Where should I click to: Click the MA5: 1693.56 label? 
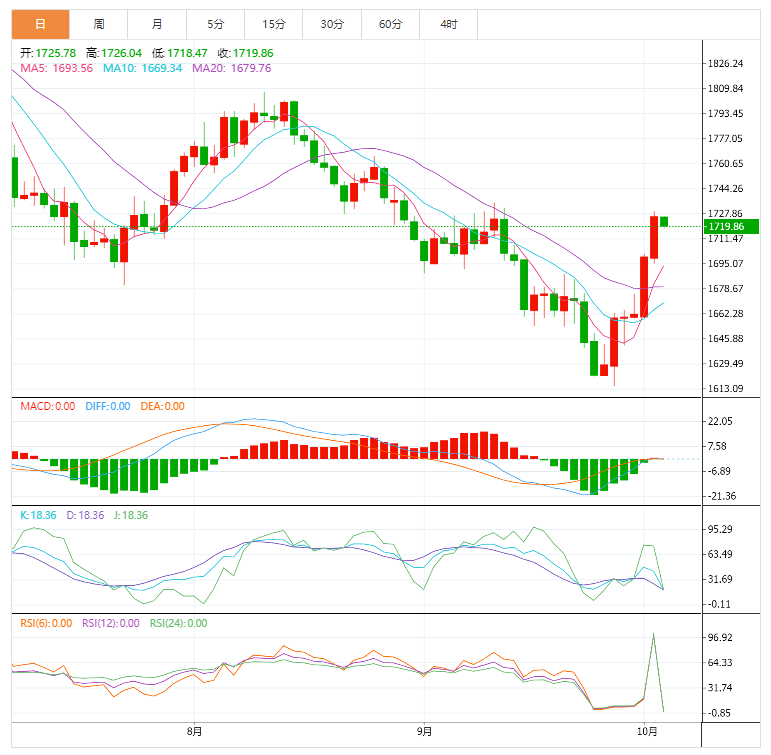[57, 68]
